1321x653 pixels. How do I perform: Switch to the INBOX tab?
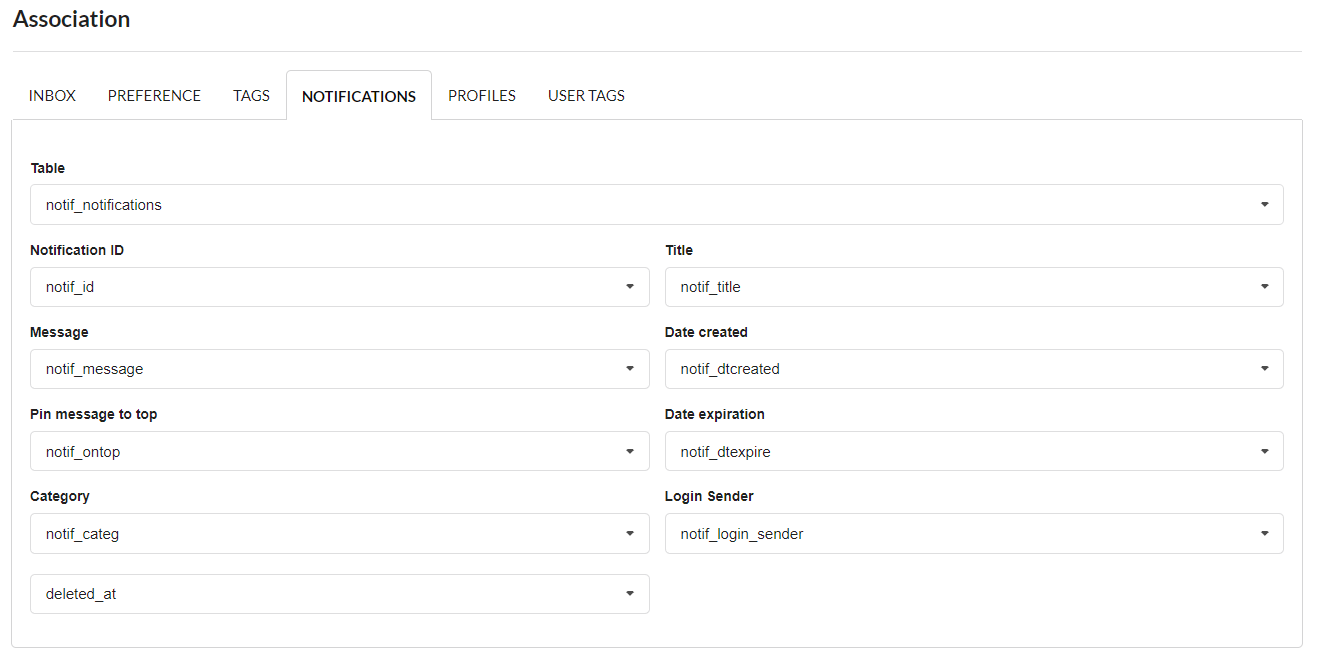pos(52,96)
